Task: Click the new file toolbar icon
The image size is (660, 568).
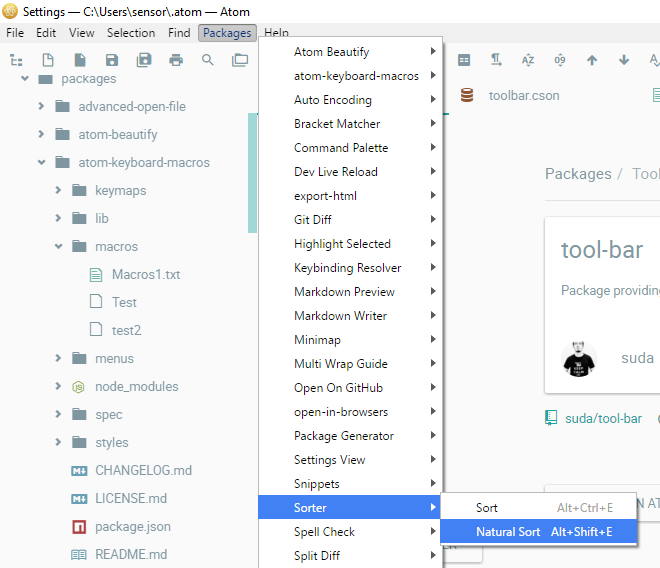Action: (48, 60)
